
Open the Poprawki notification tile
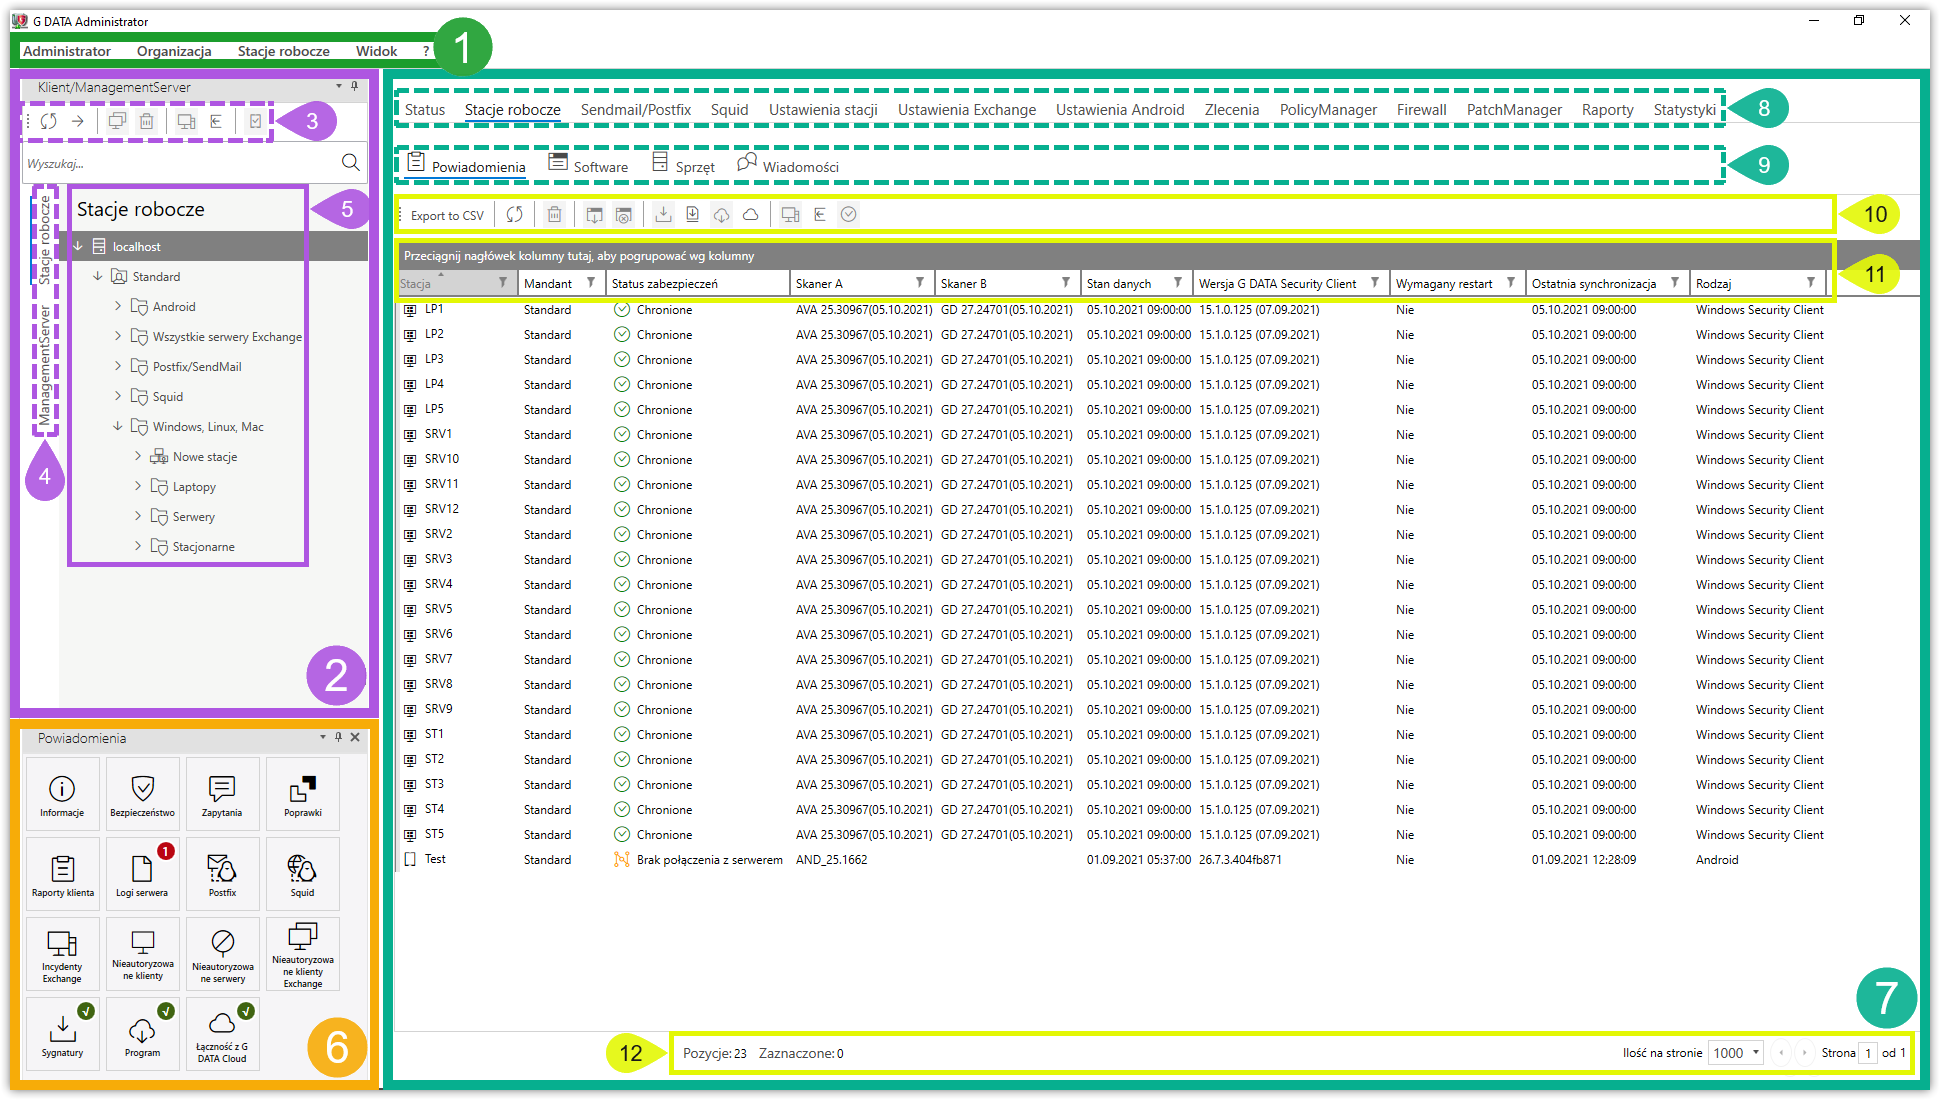(303, 794)
